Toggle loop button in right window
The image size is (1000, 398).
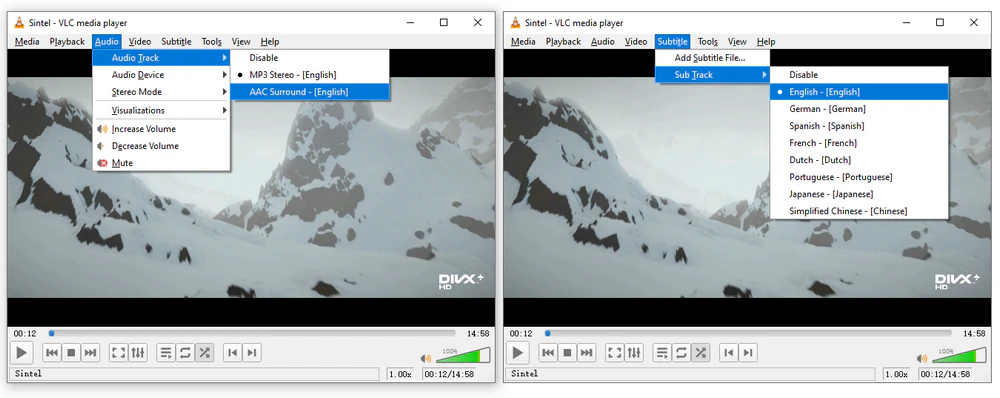click(681, 352)
